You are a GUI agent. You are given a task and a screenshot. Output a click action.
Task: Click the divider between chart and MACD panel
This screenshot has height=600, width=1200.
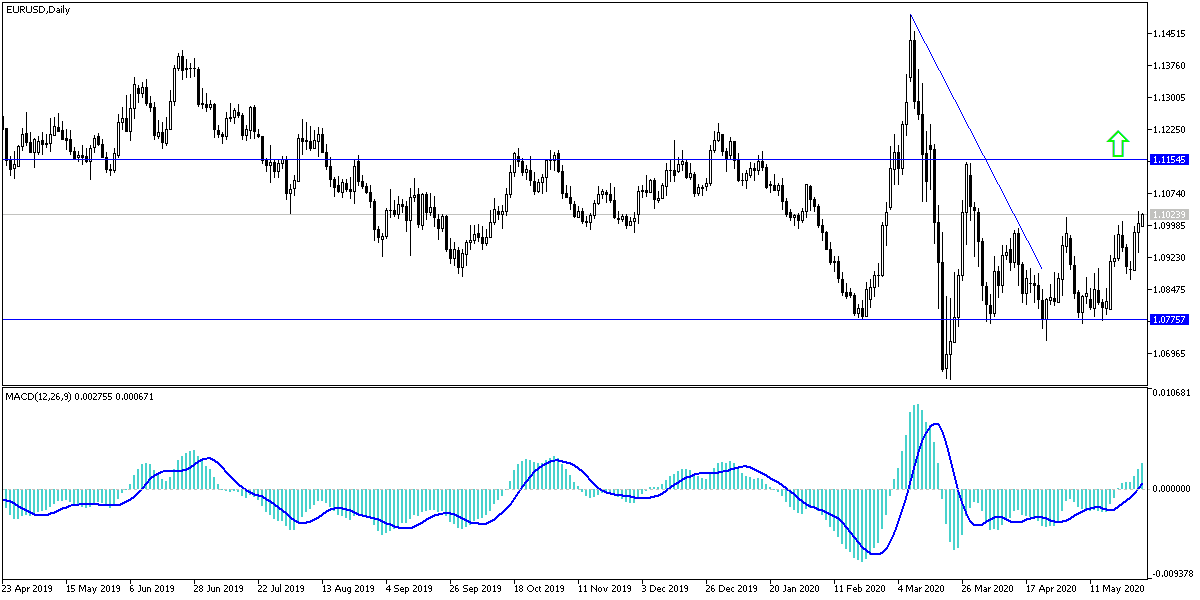[600, 385]
